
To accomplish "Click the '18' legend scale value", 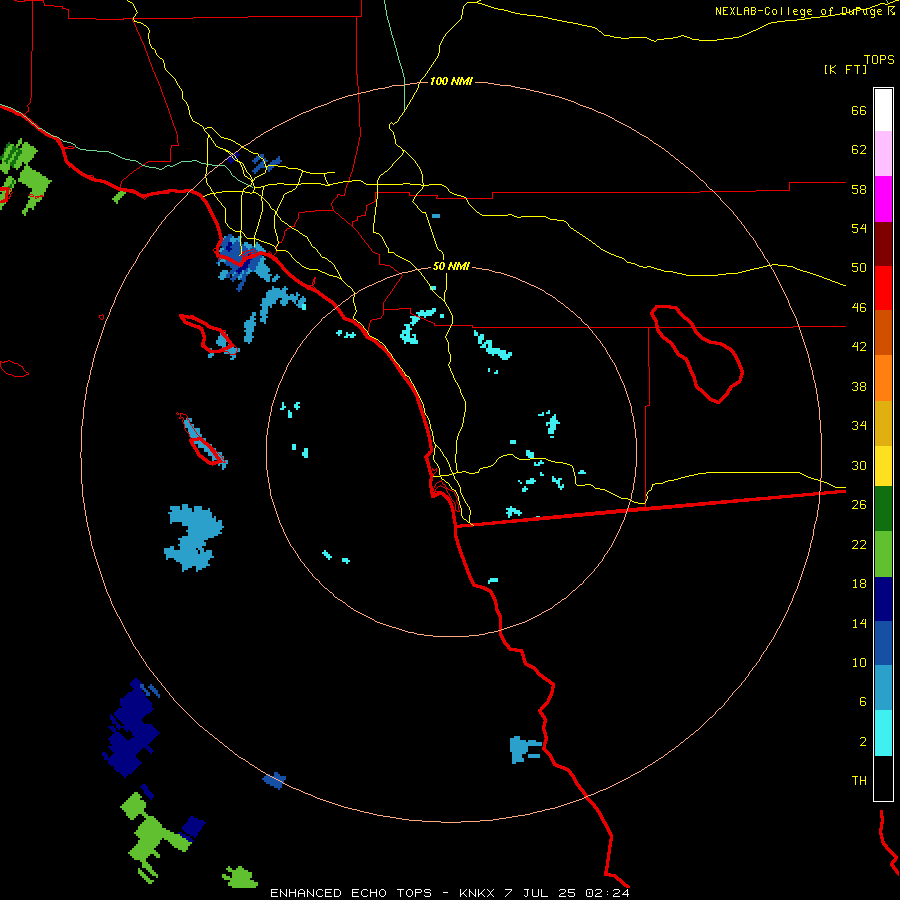I will coord(859,584).
